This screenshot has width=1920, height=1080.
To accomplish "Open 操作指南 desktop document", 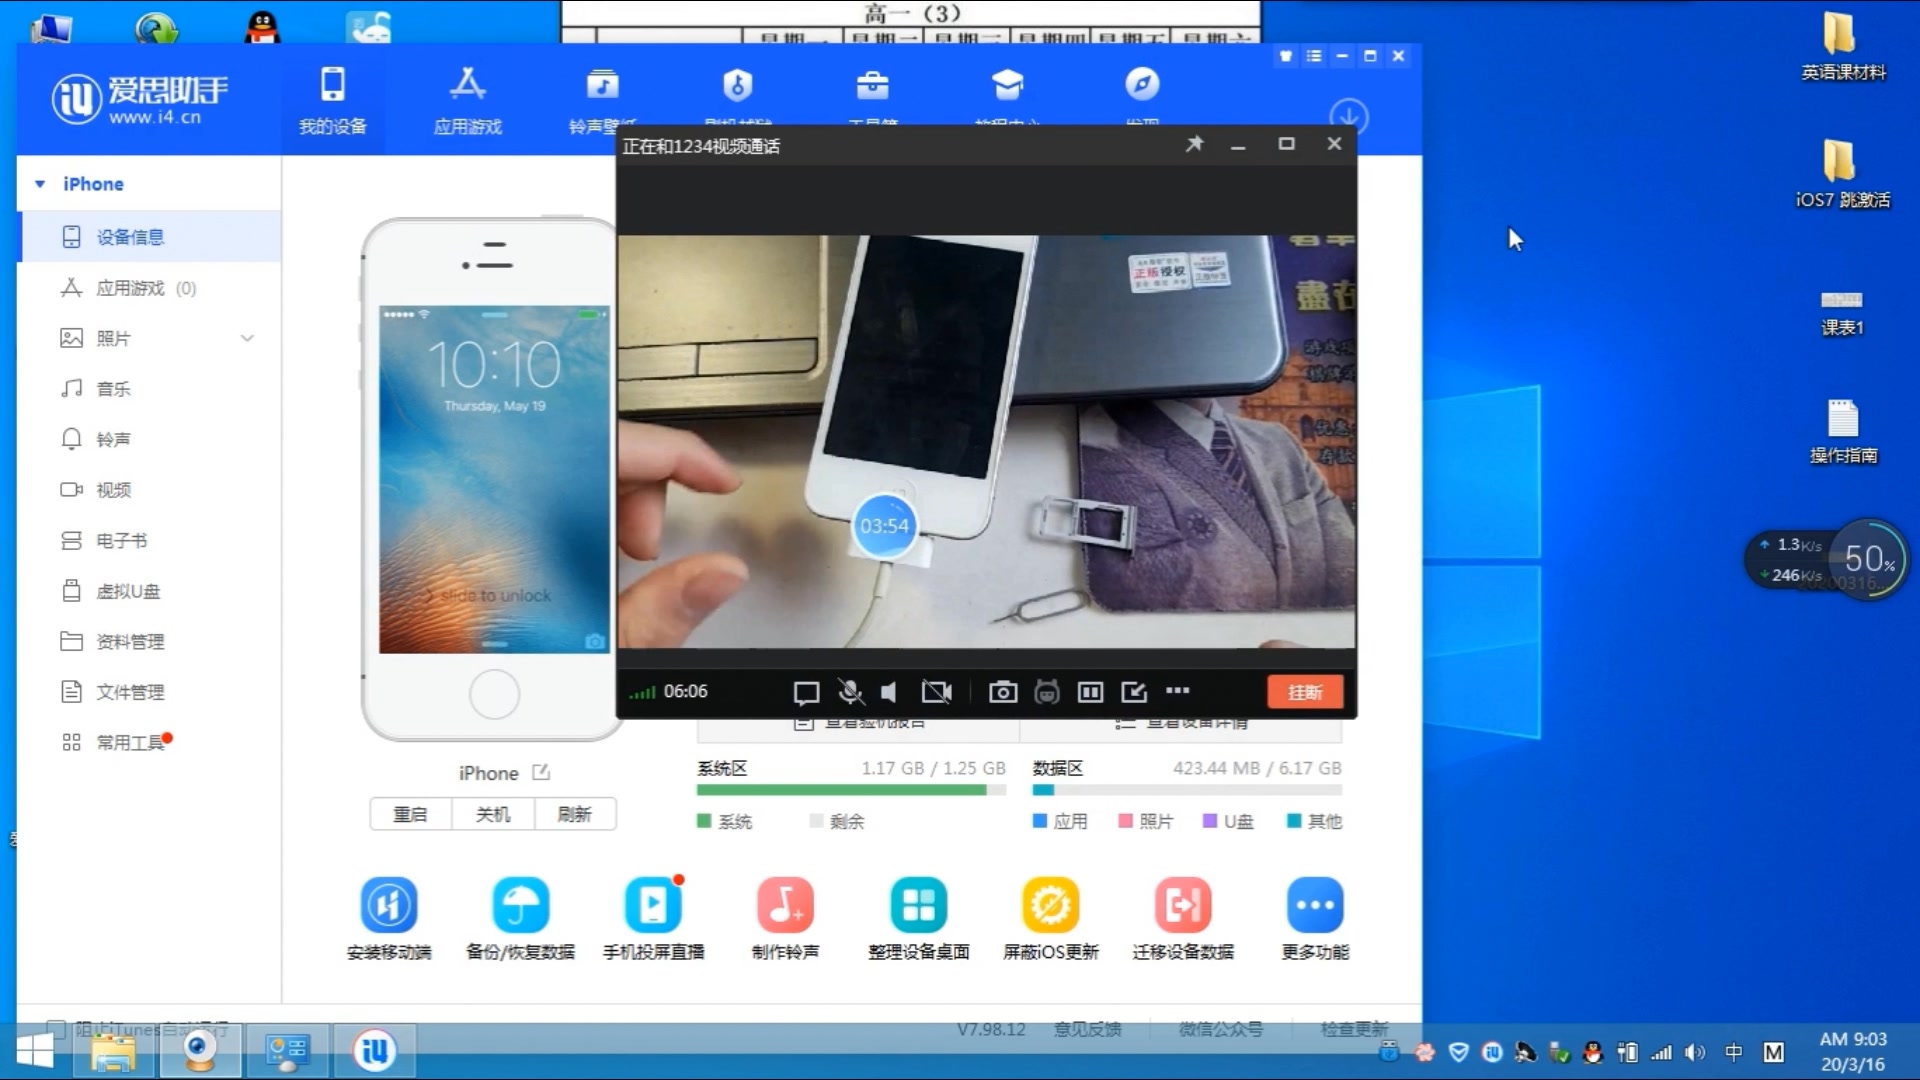I will 1842,431.
